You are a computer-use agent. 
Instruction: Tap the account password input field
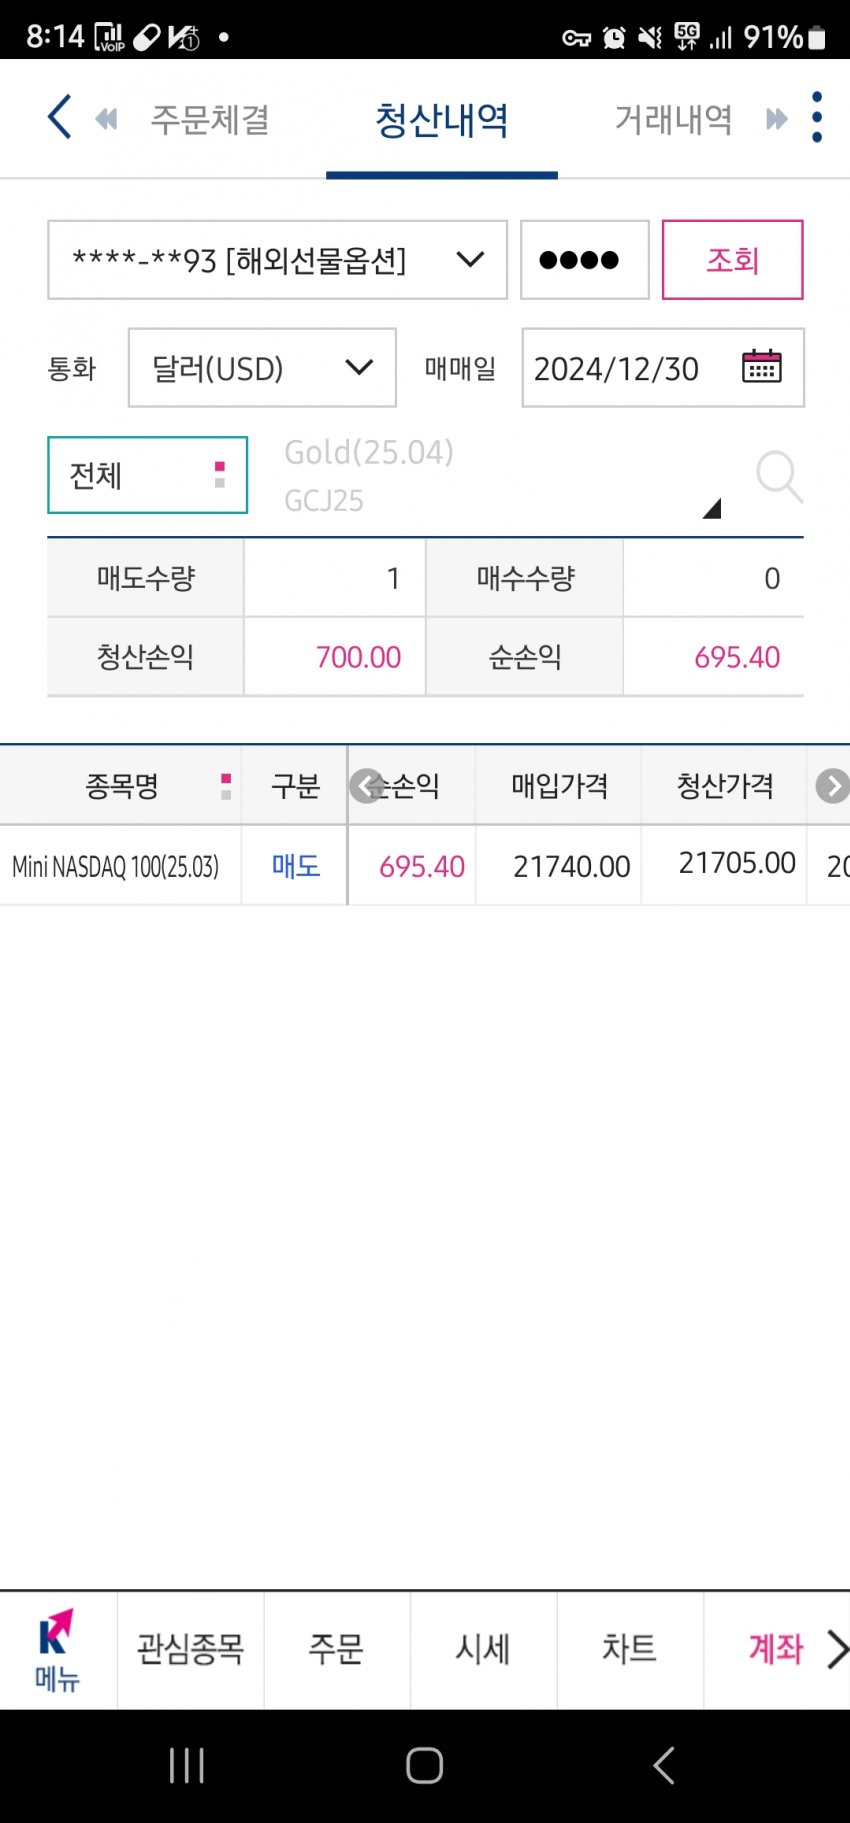[584, 260]
